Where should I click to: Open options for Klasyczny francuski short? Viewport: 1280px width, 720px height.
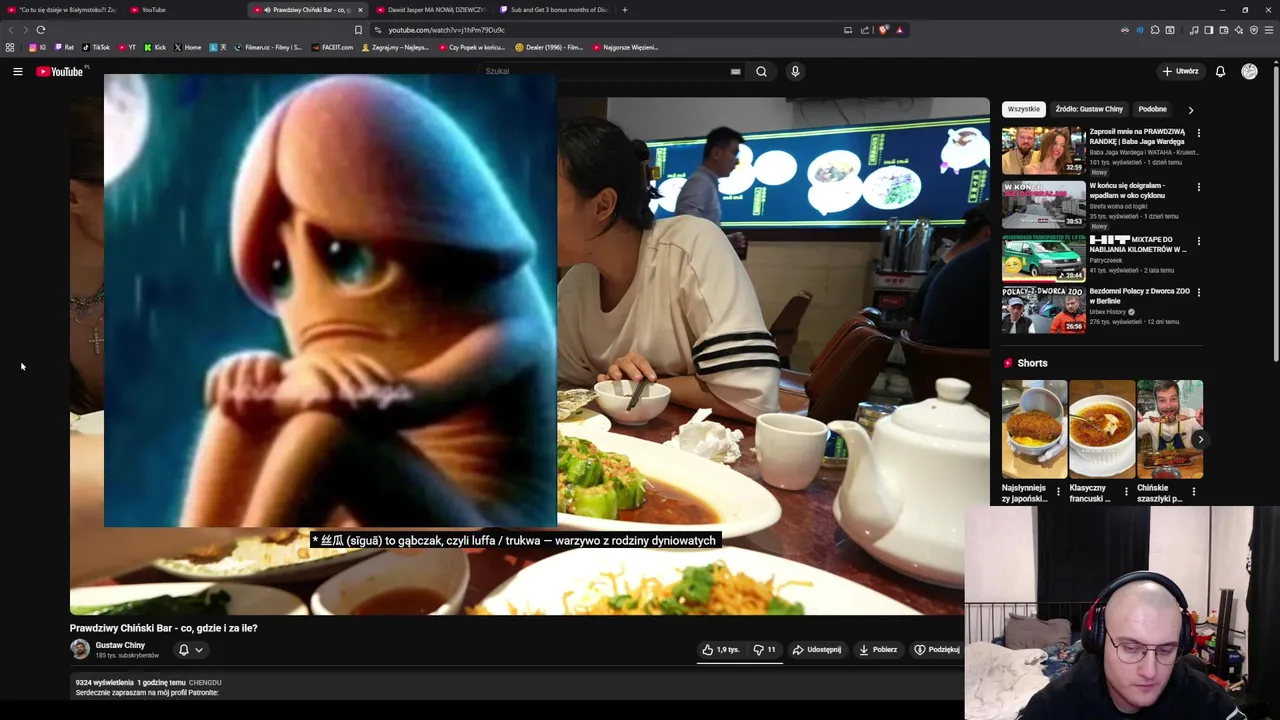[x=1126, y=492]
